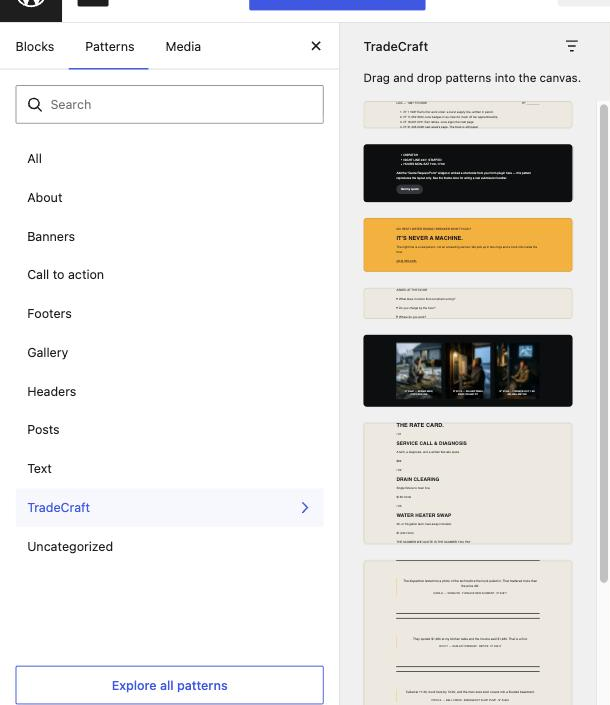Insert the dark photo gallery pattern
The width and height of the screenshot is (610, 705).
[x=468, y=371]
